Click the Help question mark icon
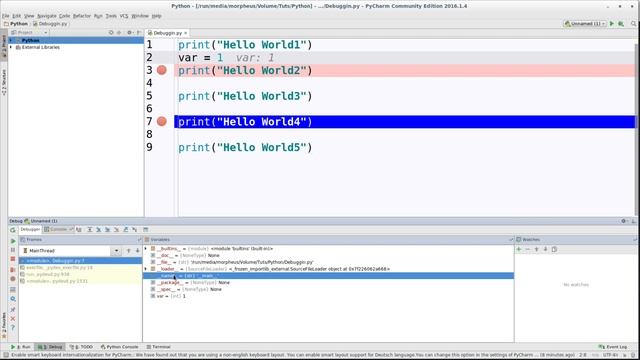 coord(13,328)
